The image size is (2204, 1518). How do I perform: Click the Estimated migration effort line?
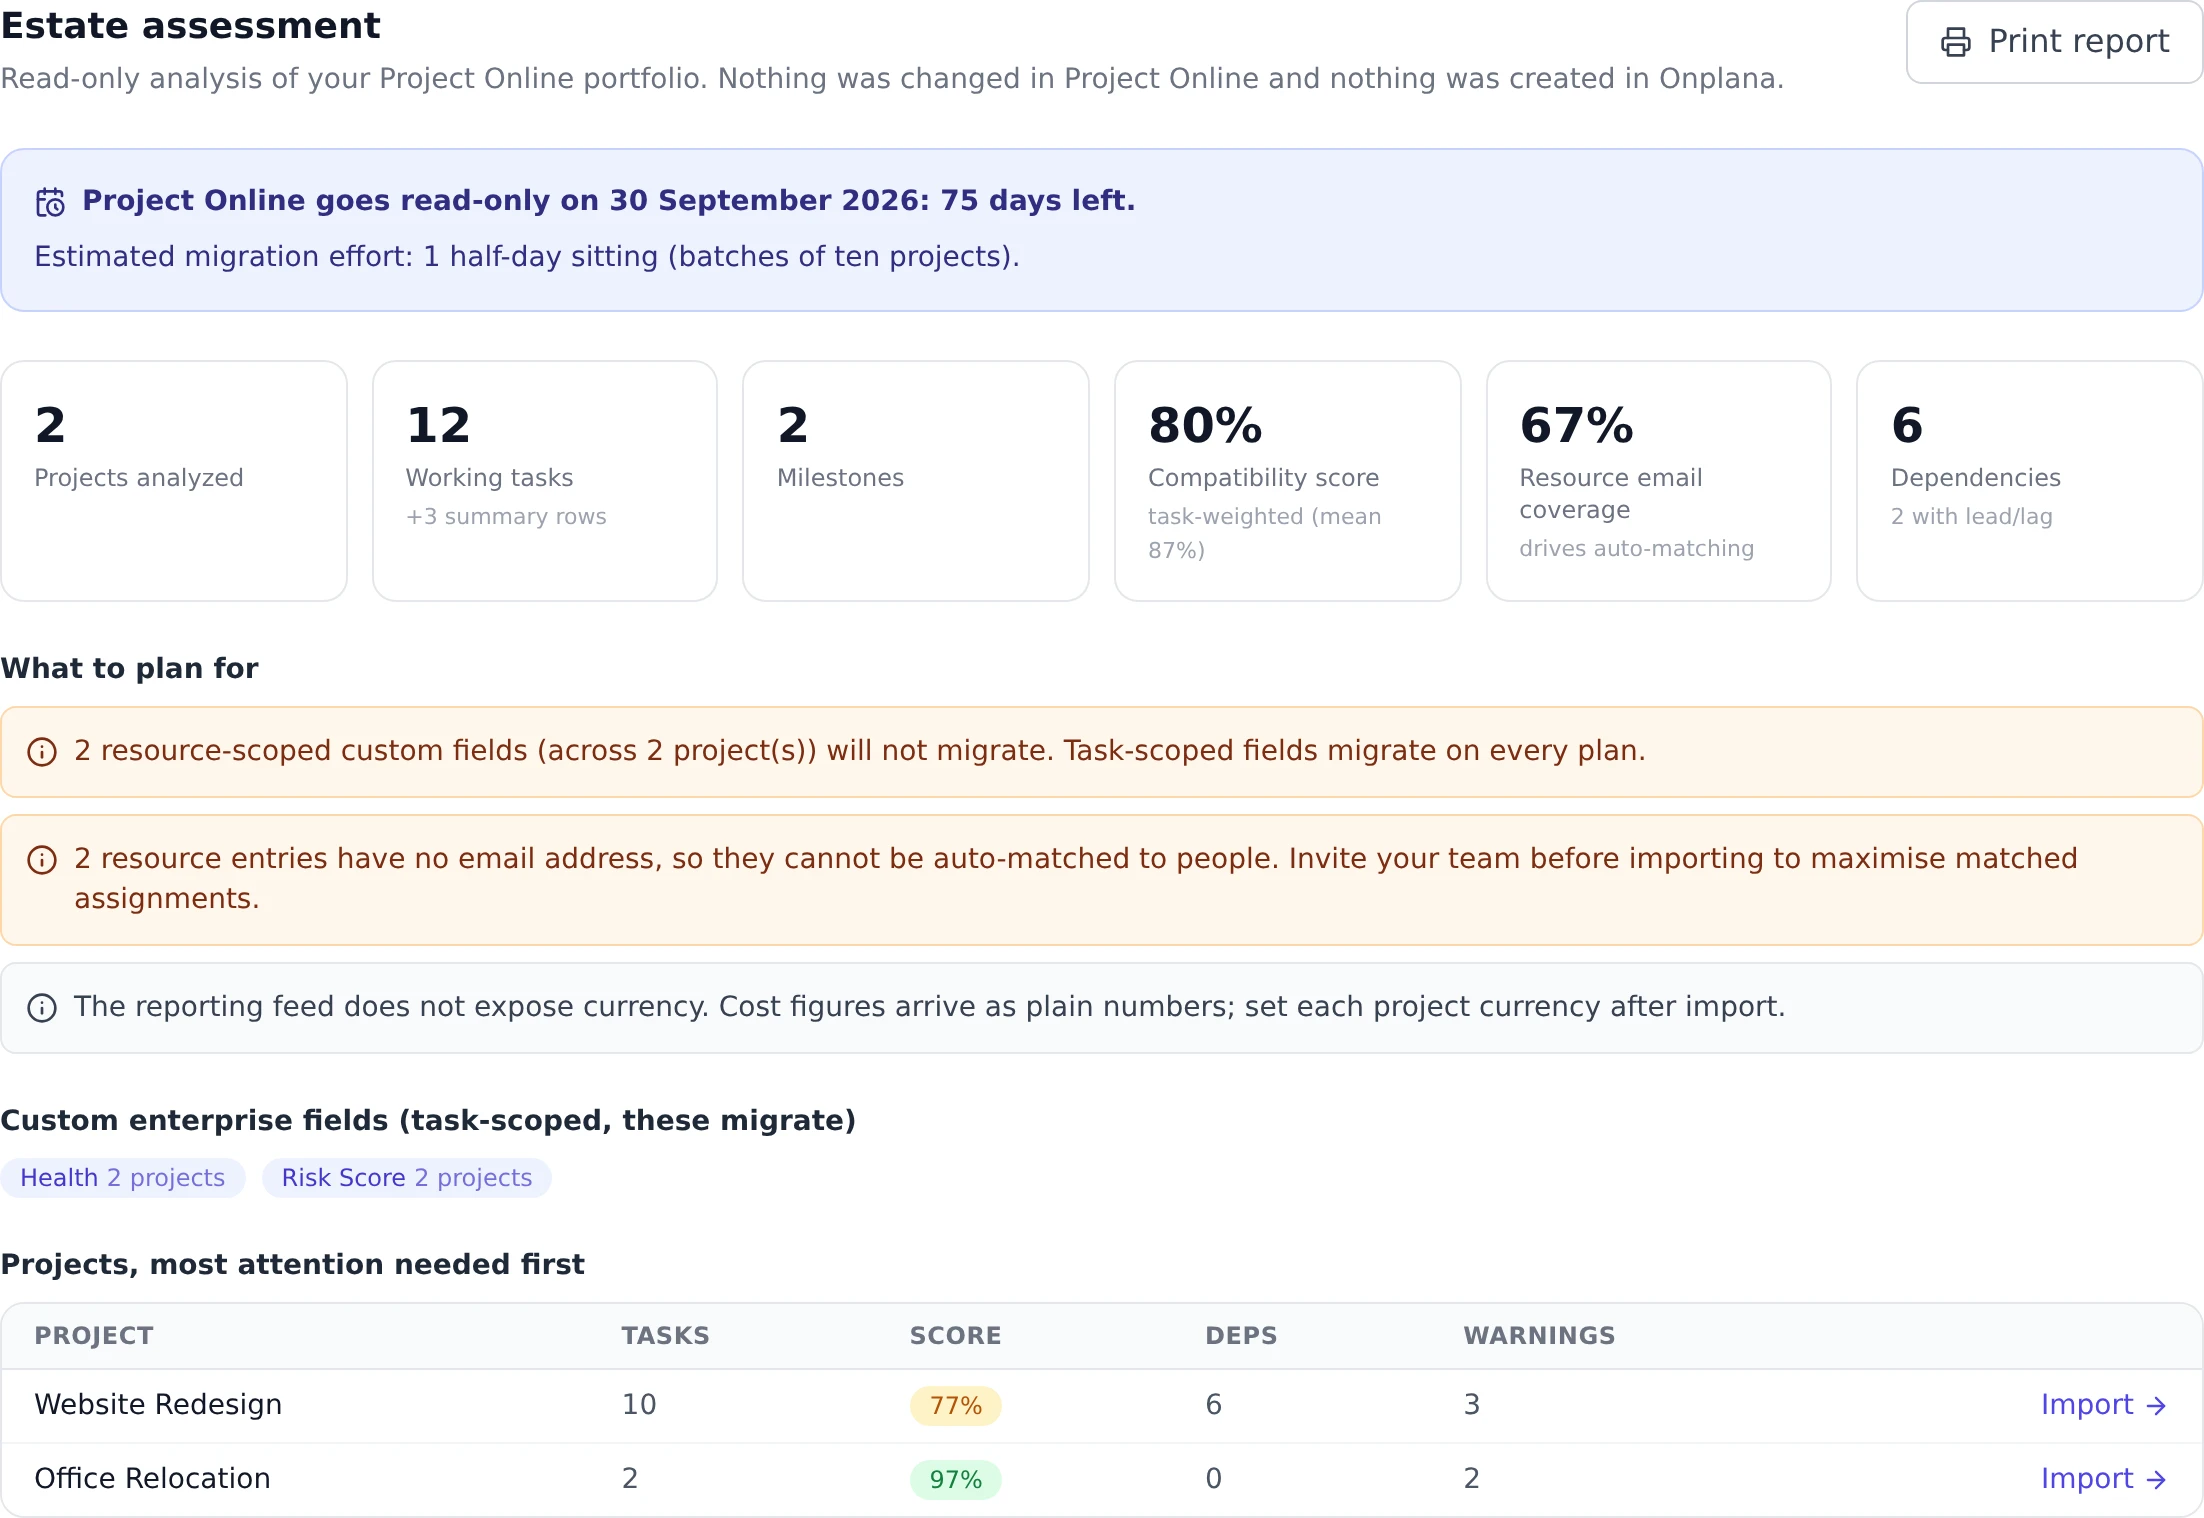pyautogui.click(x=527, y=257)
